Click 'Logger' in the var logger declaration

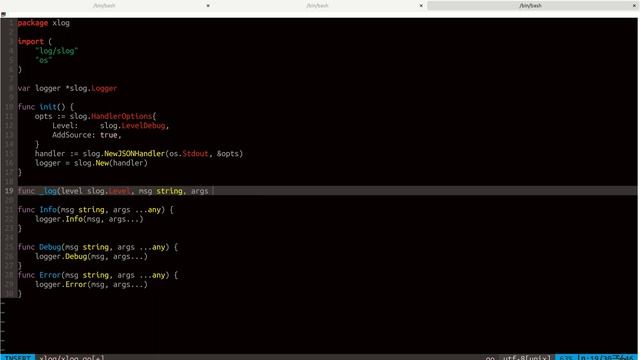104,88
